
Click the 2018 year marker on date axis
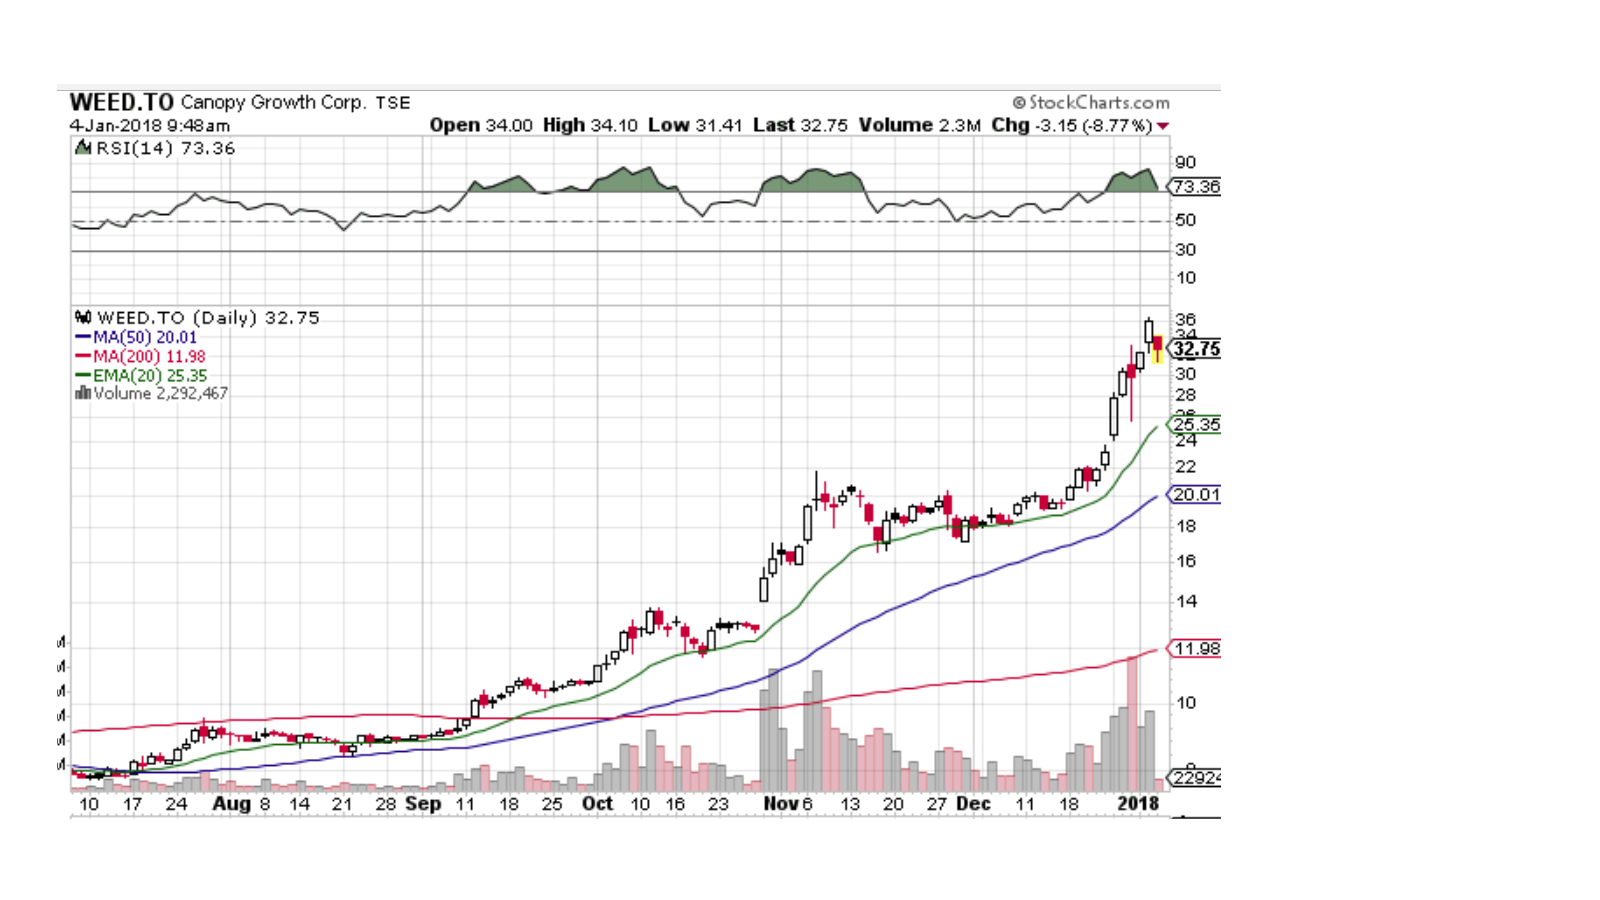point(1138,804)
